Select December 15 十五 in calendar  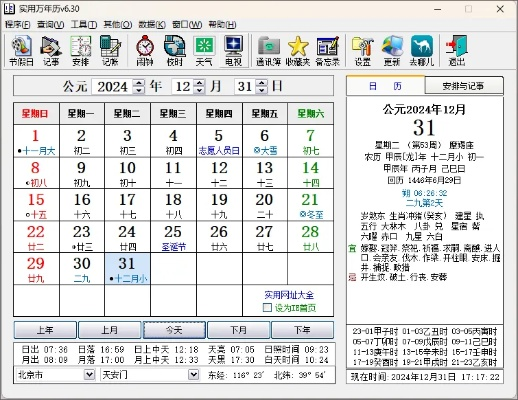(36, 205)
